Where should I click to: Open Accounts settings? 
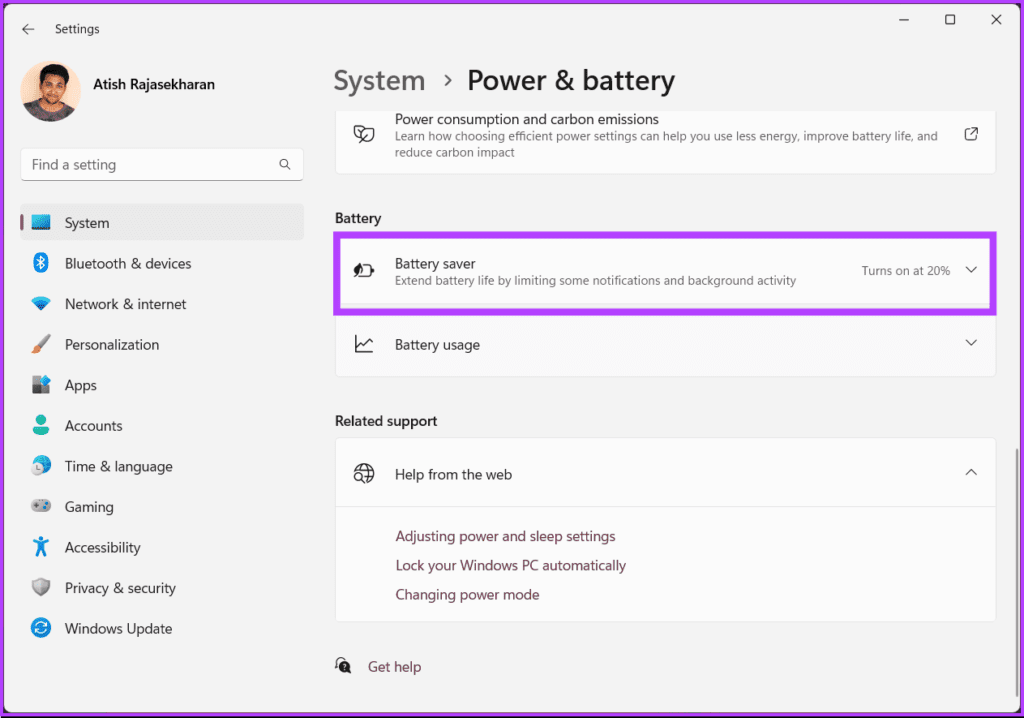(162, 425)
